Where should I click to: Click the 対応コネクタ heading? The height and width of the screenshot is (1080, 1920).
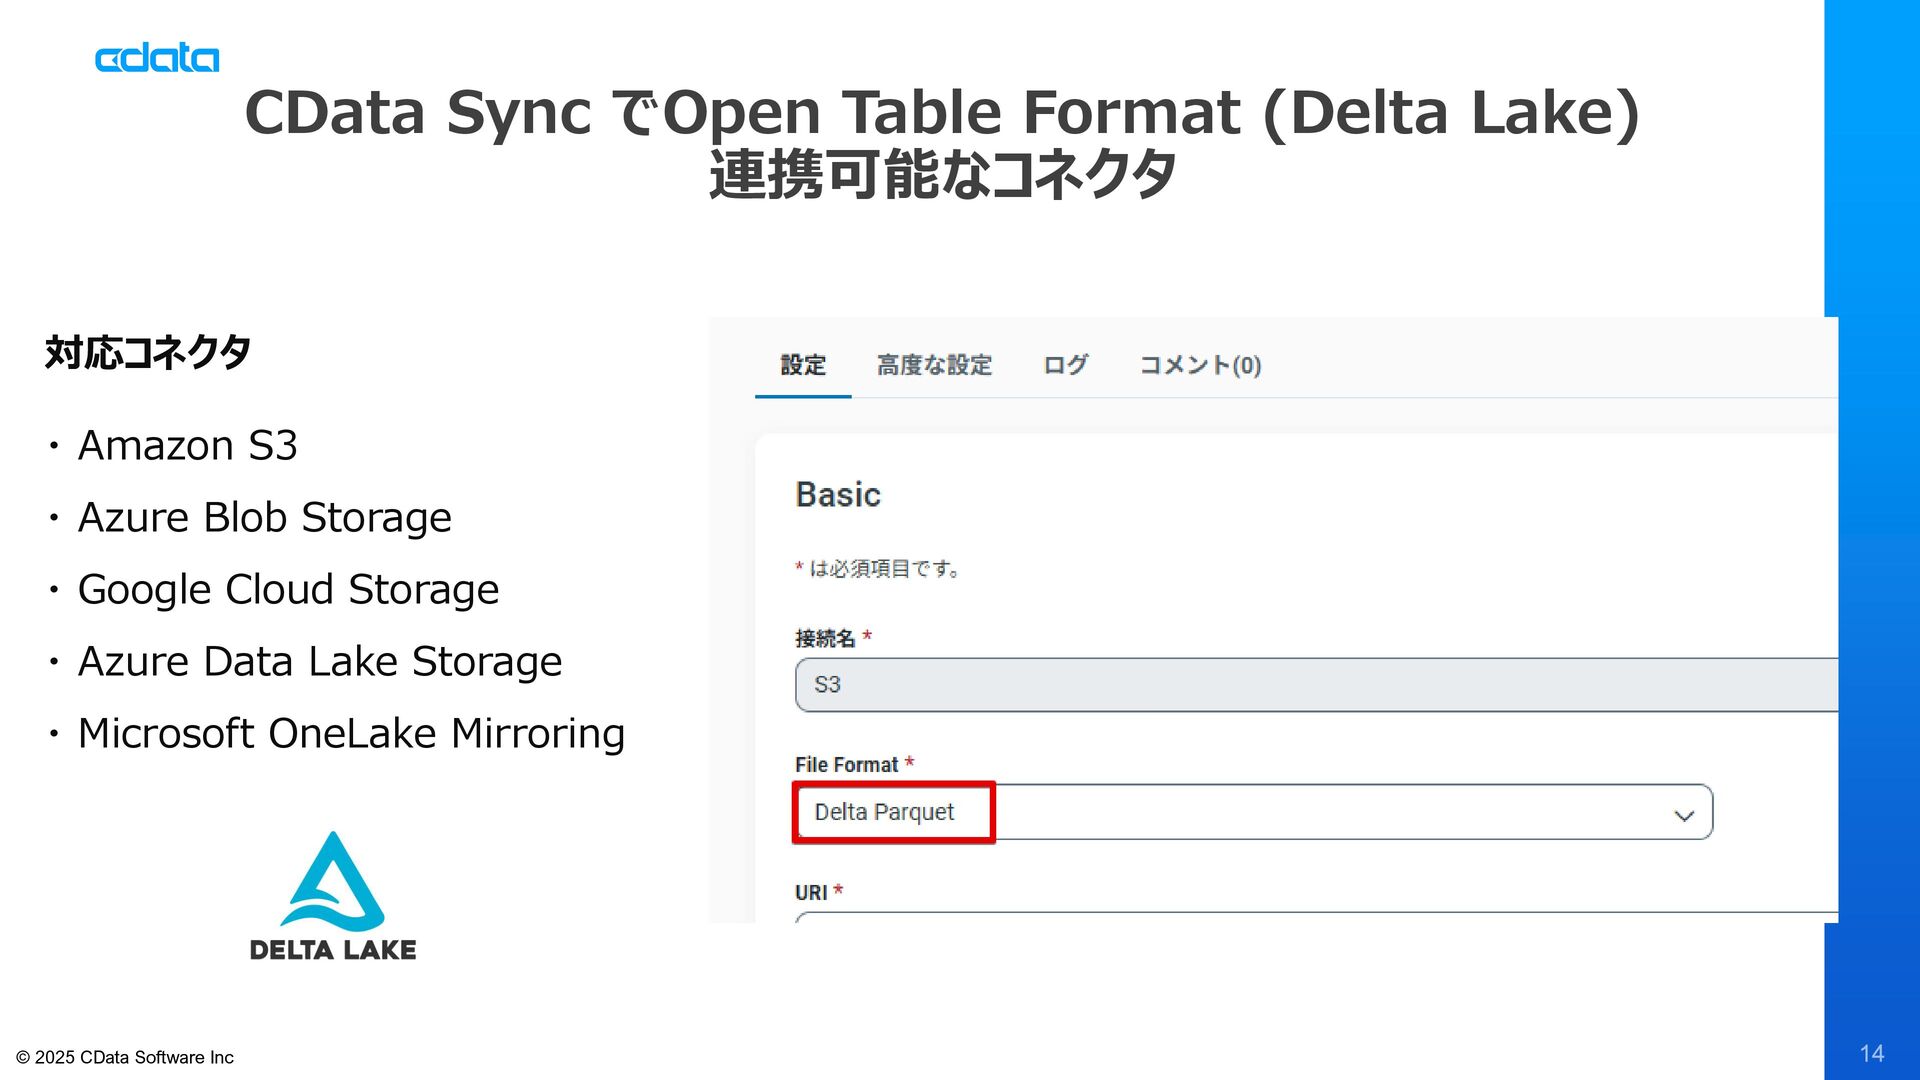[148, 353]
